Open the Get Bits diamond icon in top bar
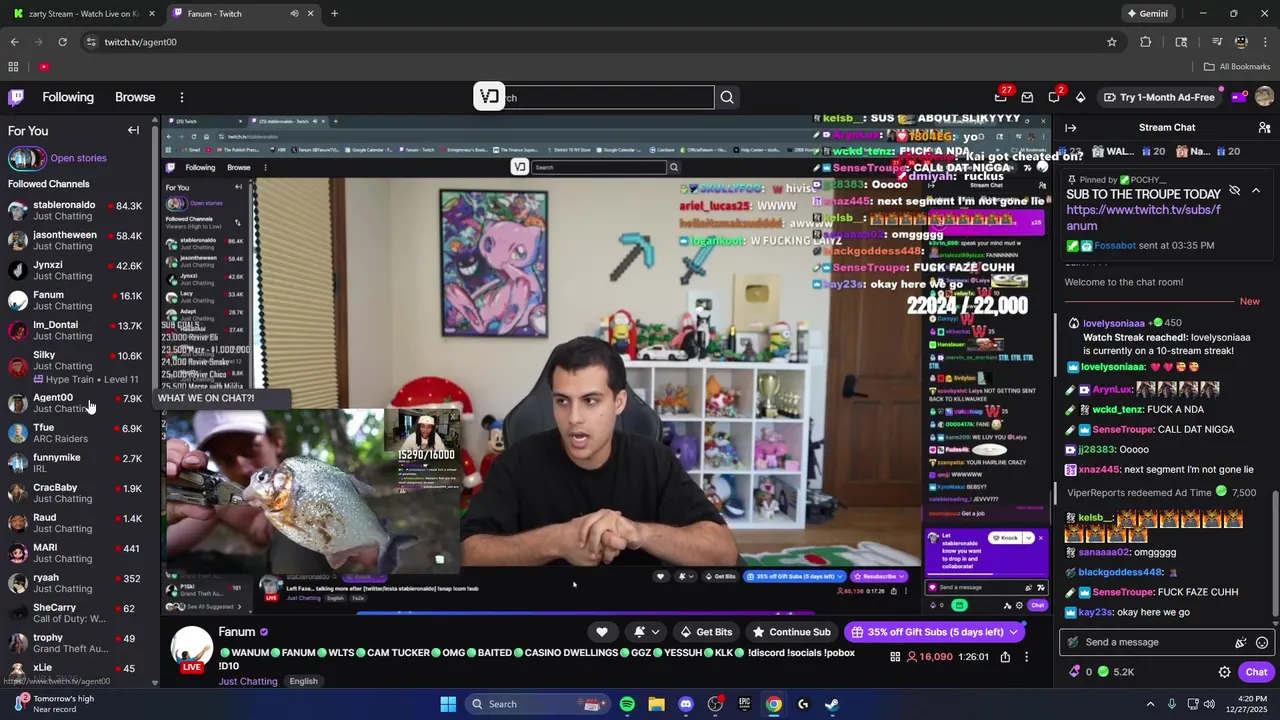This screenshot has width=1280, height=720. tap(1080, 97)
